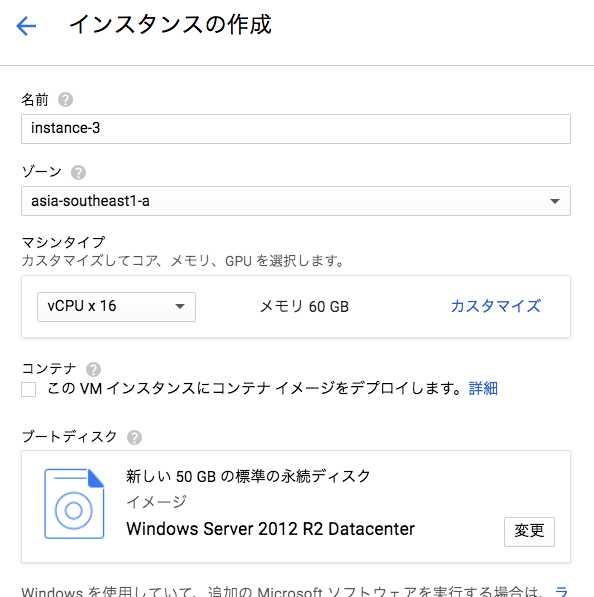Click the 新しい 50 GB disk description
The height and width of the screenshot is (597, 594).
(x=248, y=476)
